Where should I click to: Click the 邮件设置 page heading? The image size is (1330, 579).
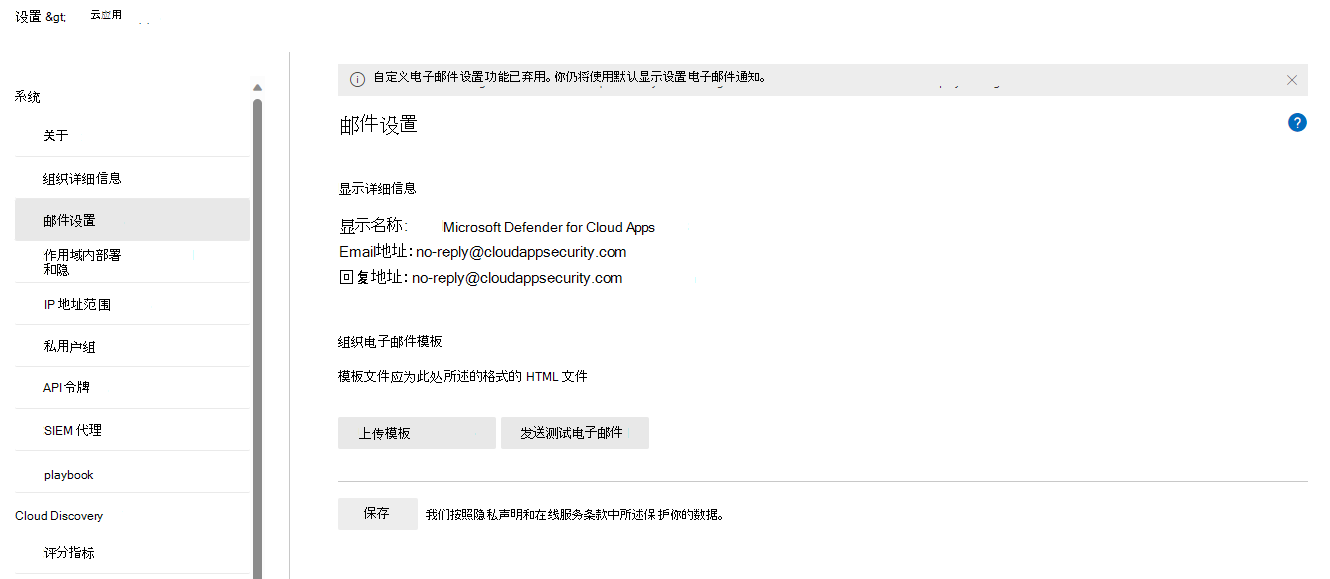pos(378,124)
